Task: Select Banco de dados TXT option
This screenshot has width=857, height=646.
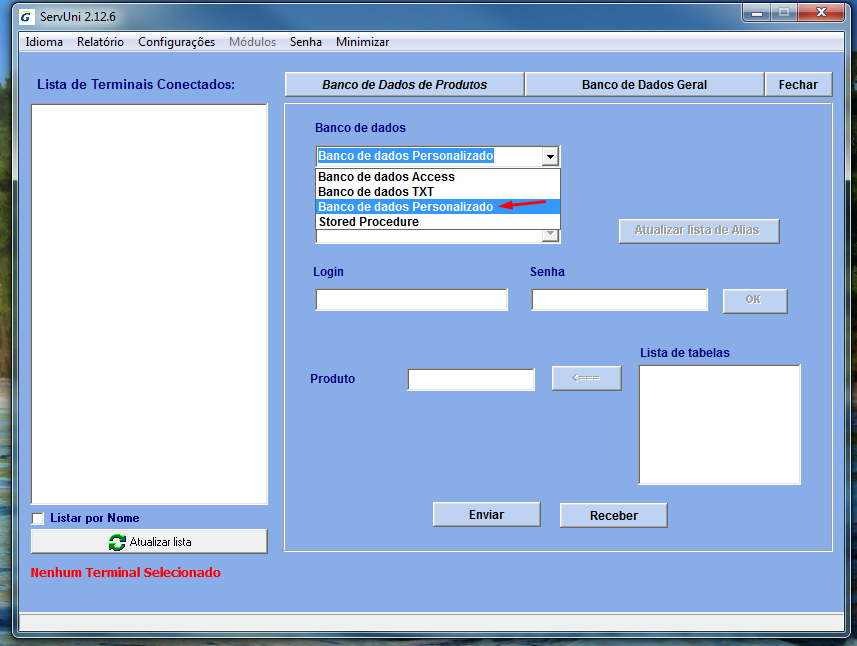Action: pos(438,192)
